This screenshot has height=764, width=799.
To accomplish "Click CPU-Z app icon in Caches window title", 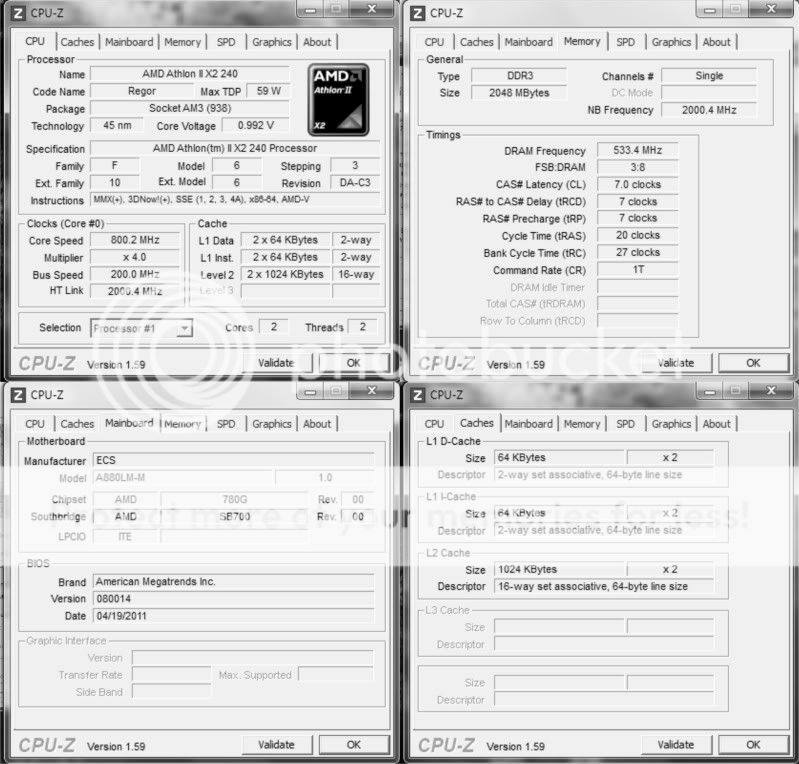I will pos(417,394).
